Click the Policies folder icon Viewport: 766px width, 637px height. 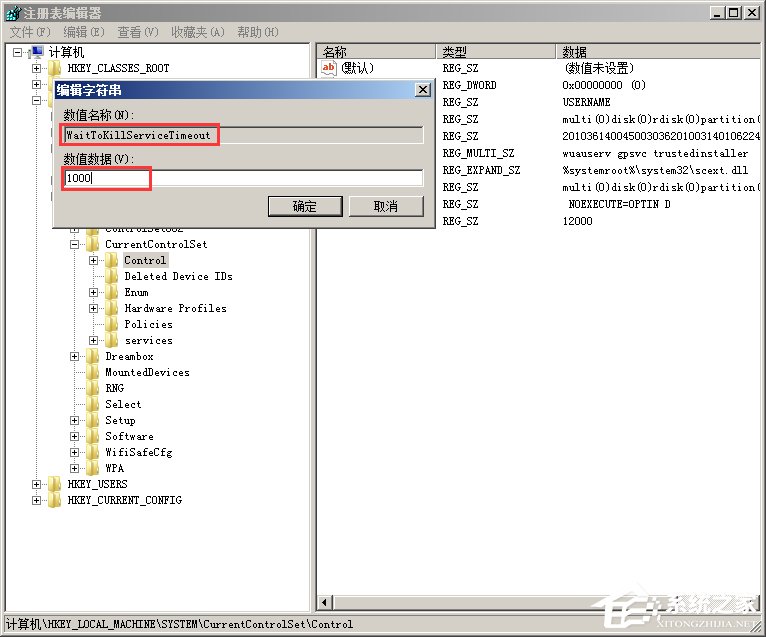(111, 324)
